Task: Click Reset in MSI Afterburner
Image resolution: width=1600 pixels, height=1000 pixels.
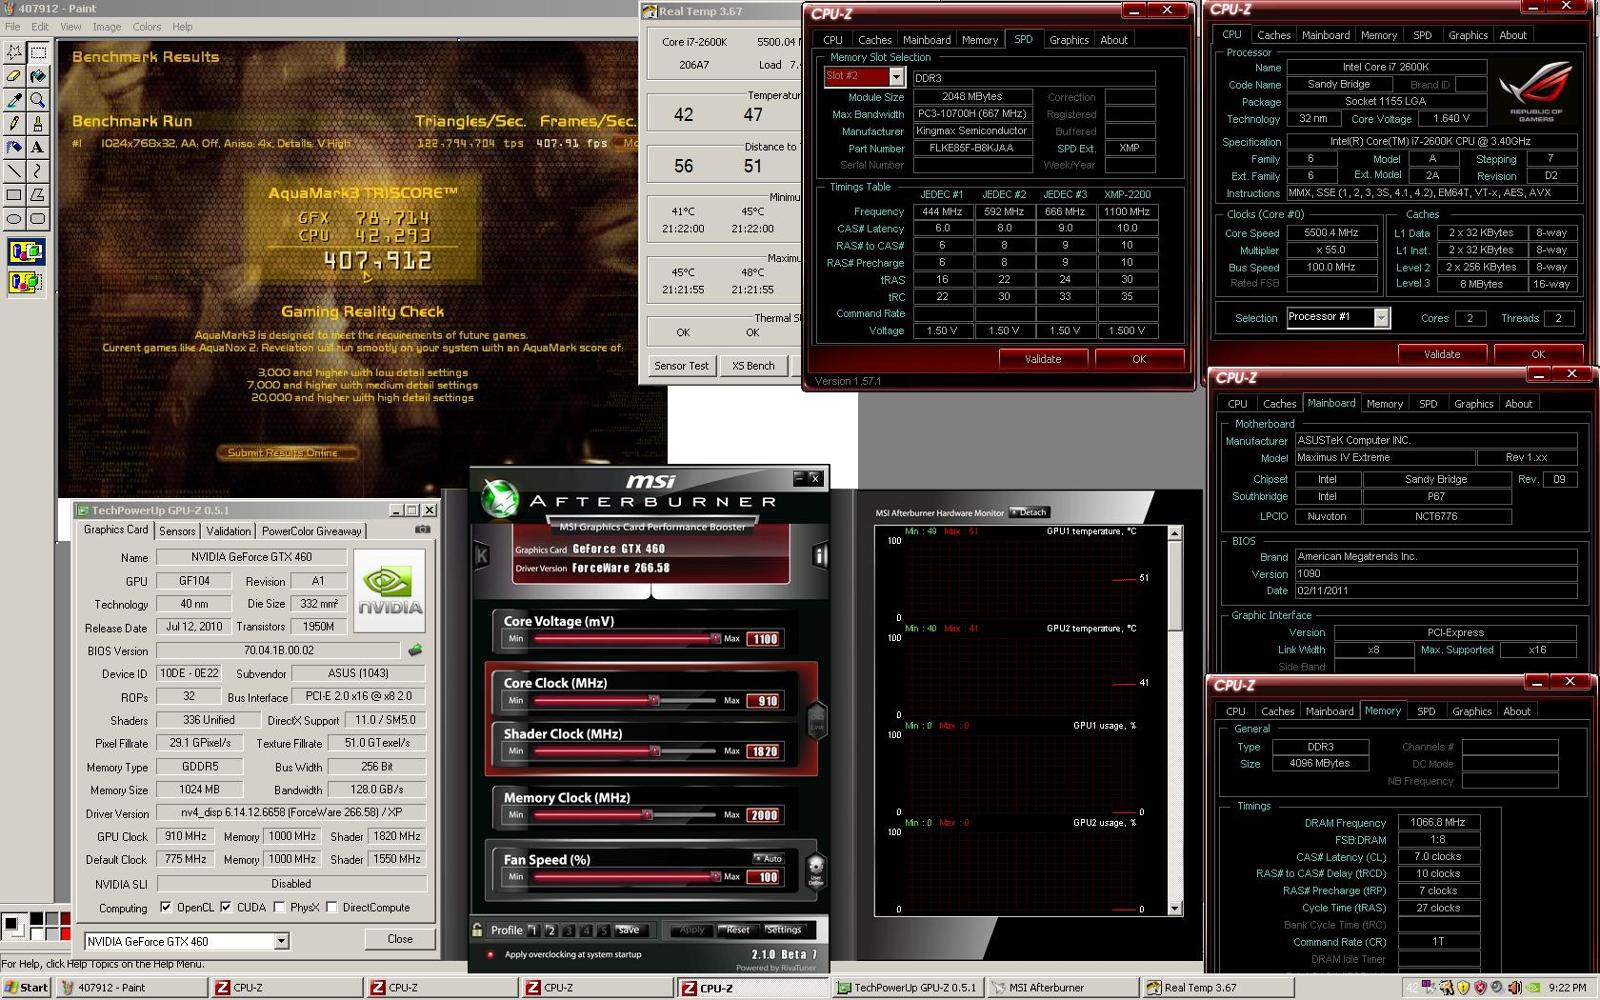Action: click(738, 930)
